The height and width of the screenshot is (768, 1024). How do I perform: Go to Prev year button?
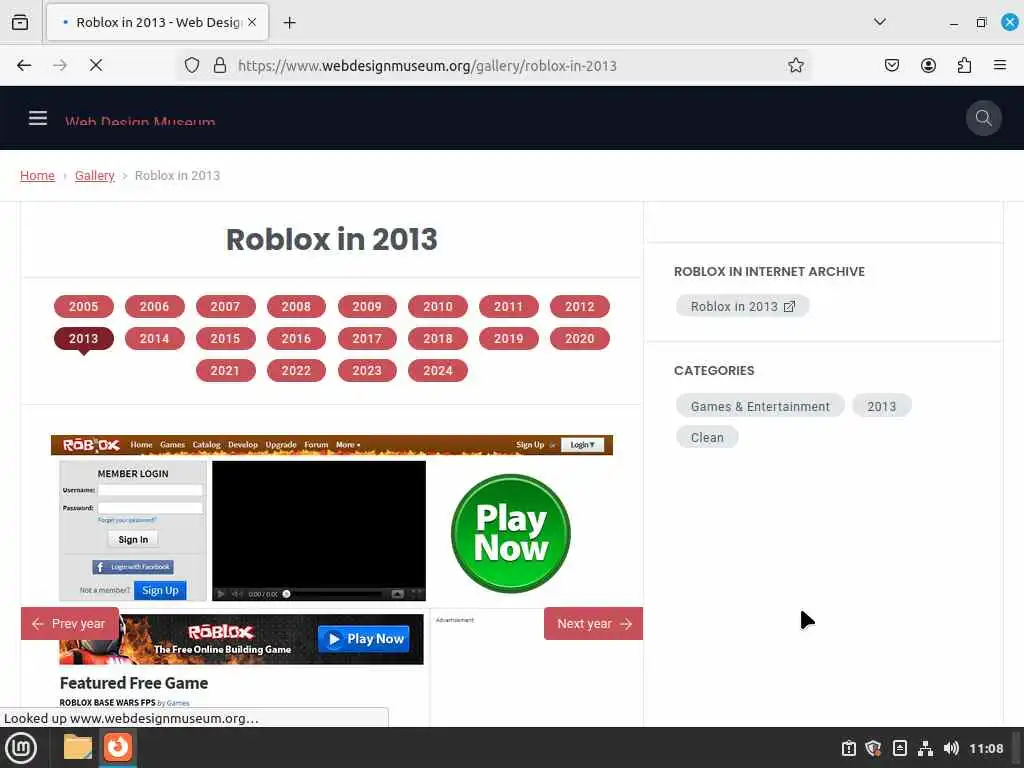point(70,624)
